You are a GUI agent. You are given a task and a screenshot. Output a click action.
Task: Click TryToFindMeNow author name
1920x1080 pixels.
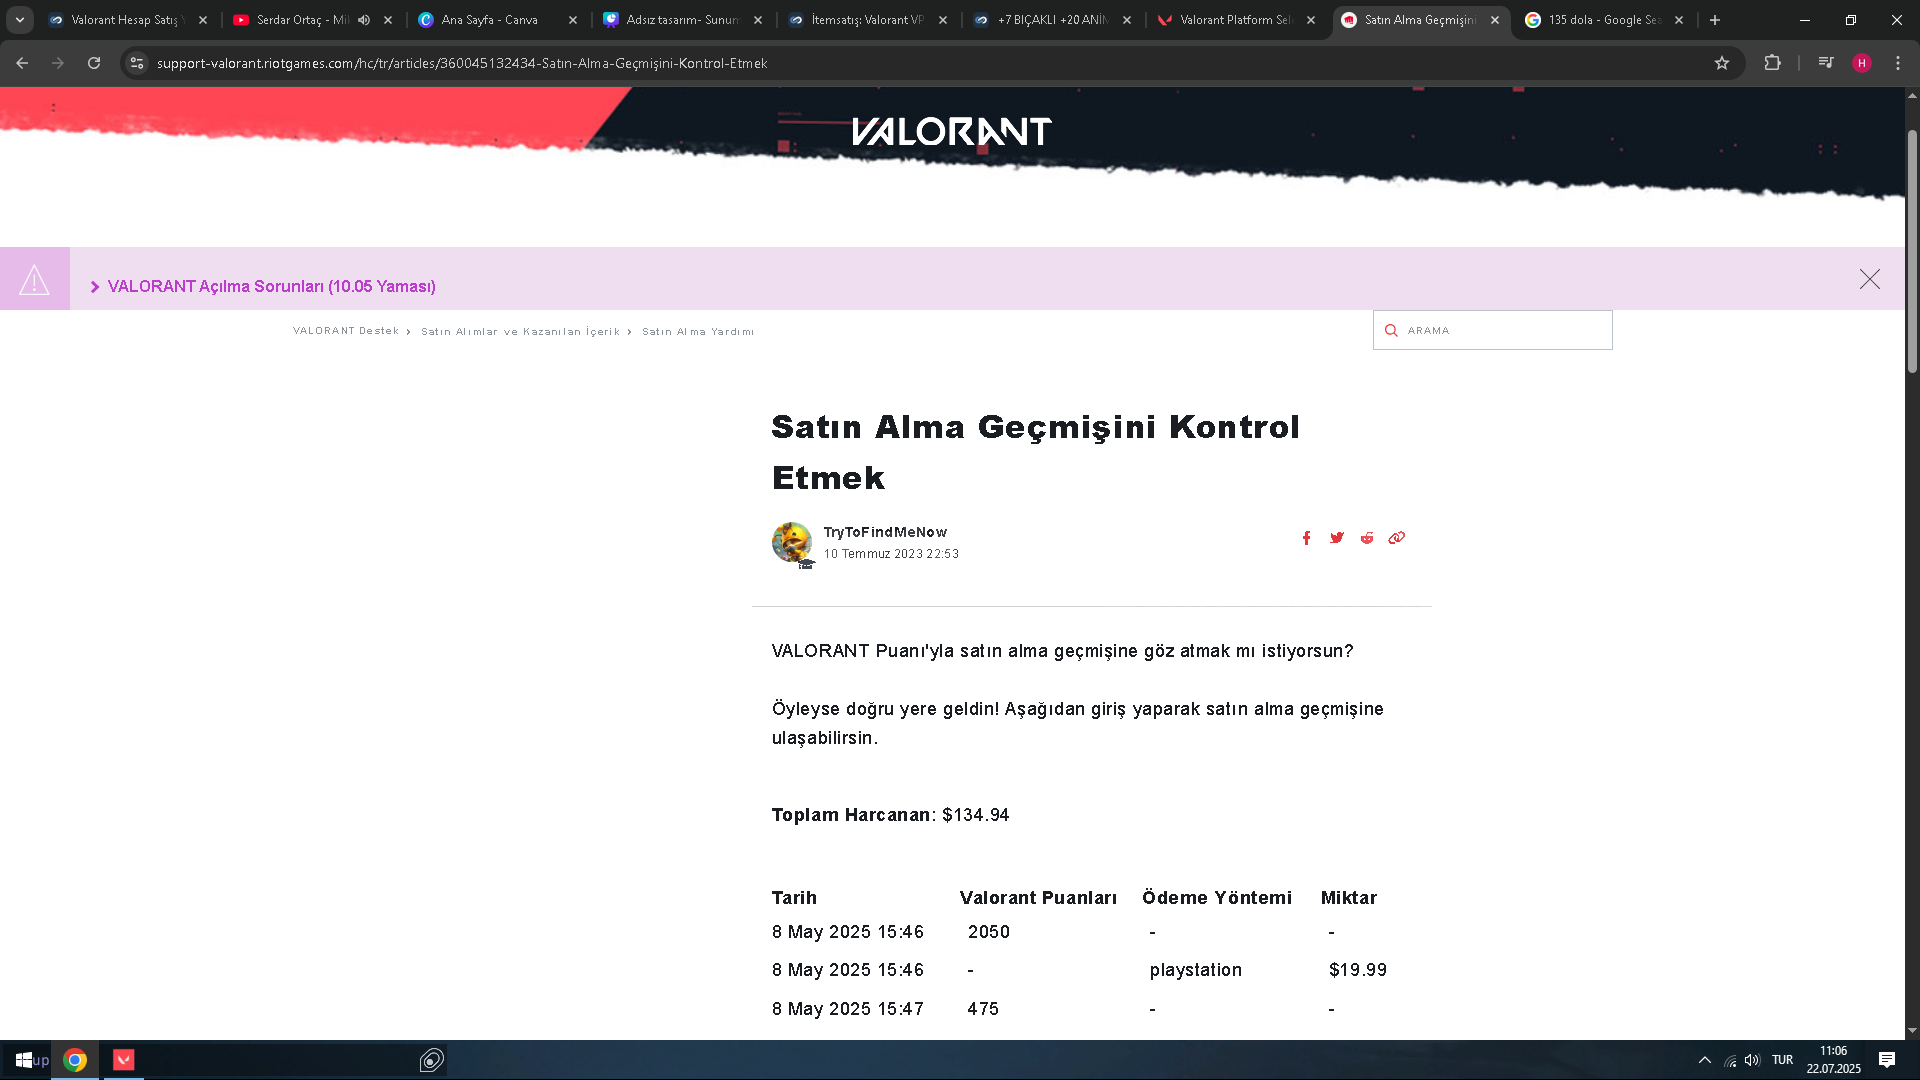point(885,532)
